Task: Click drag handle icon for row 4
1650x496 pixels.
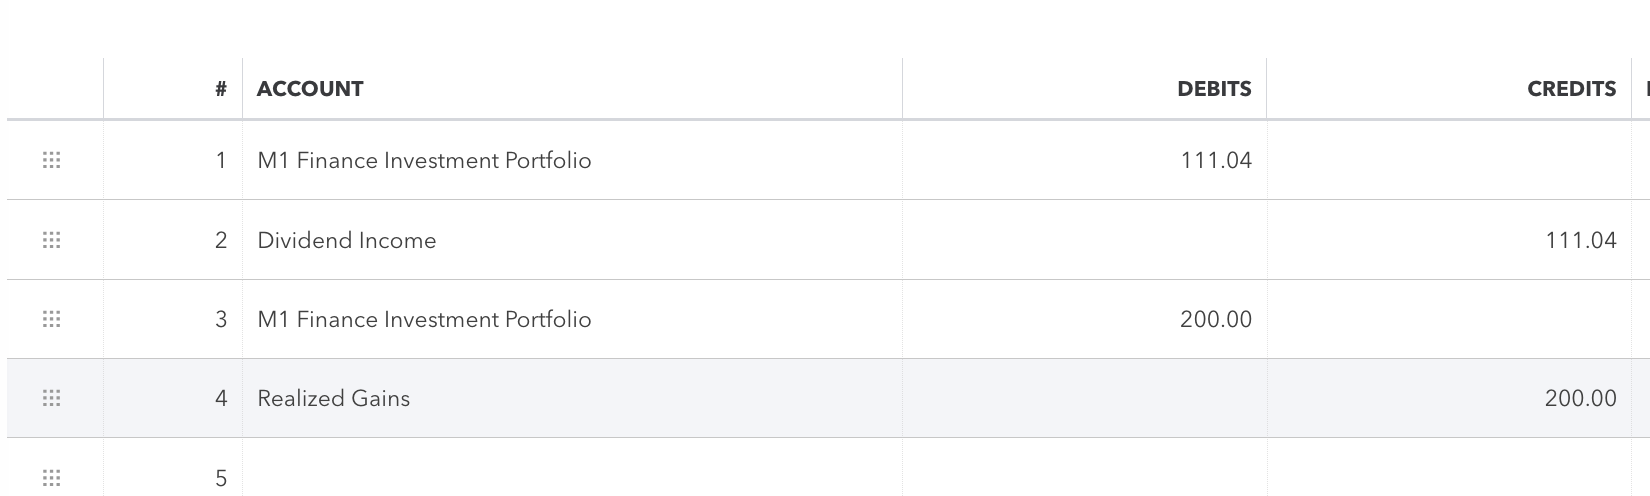Action: pyautogui.click(x=52, y=398)
